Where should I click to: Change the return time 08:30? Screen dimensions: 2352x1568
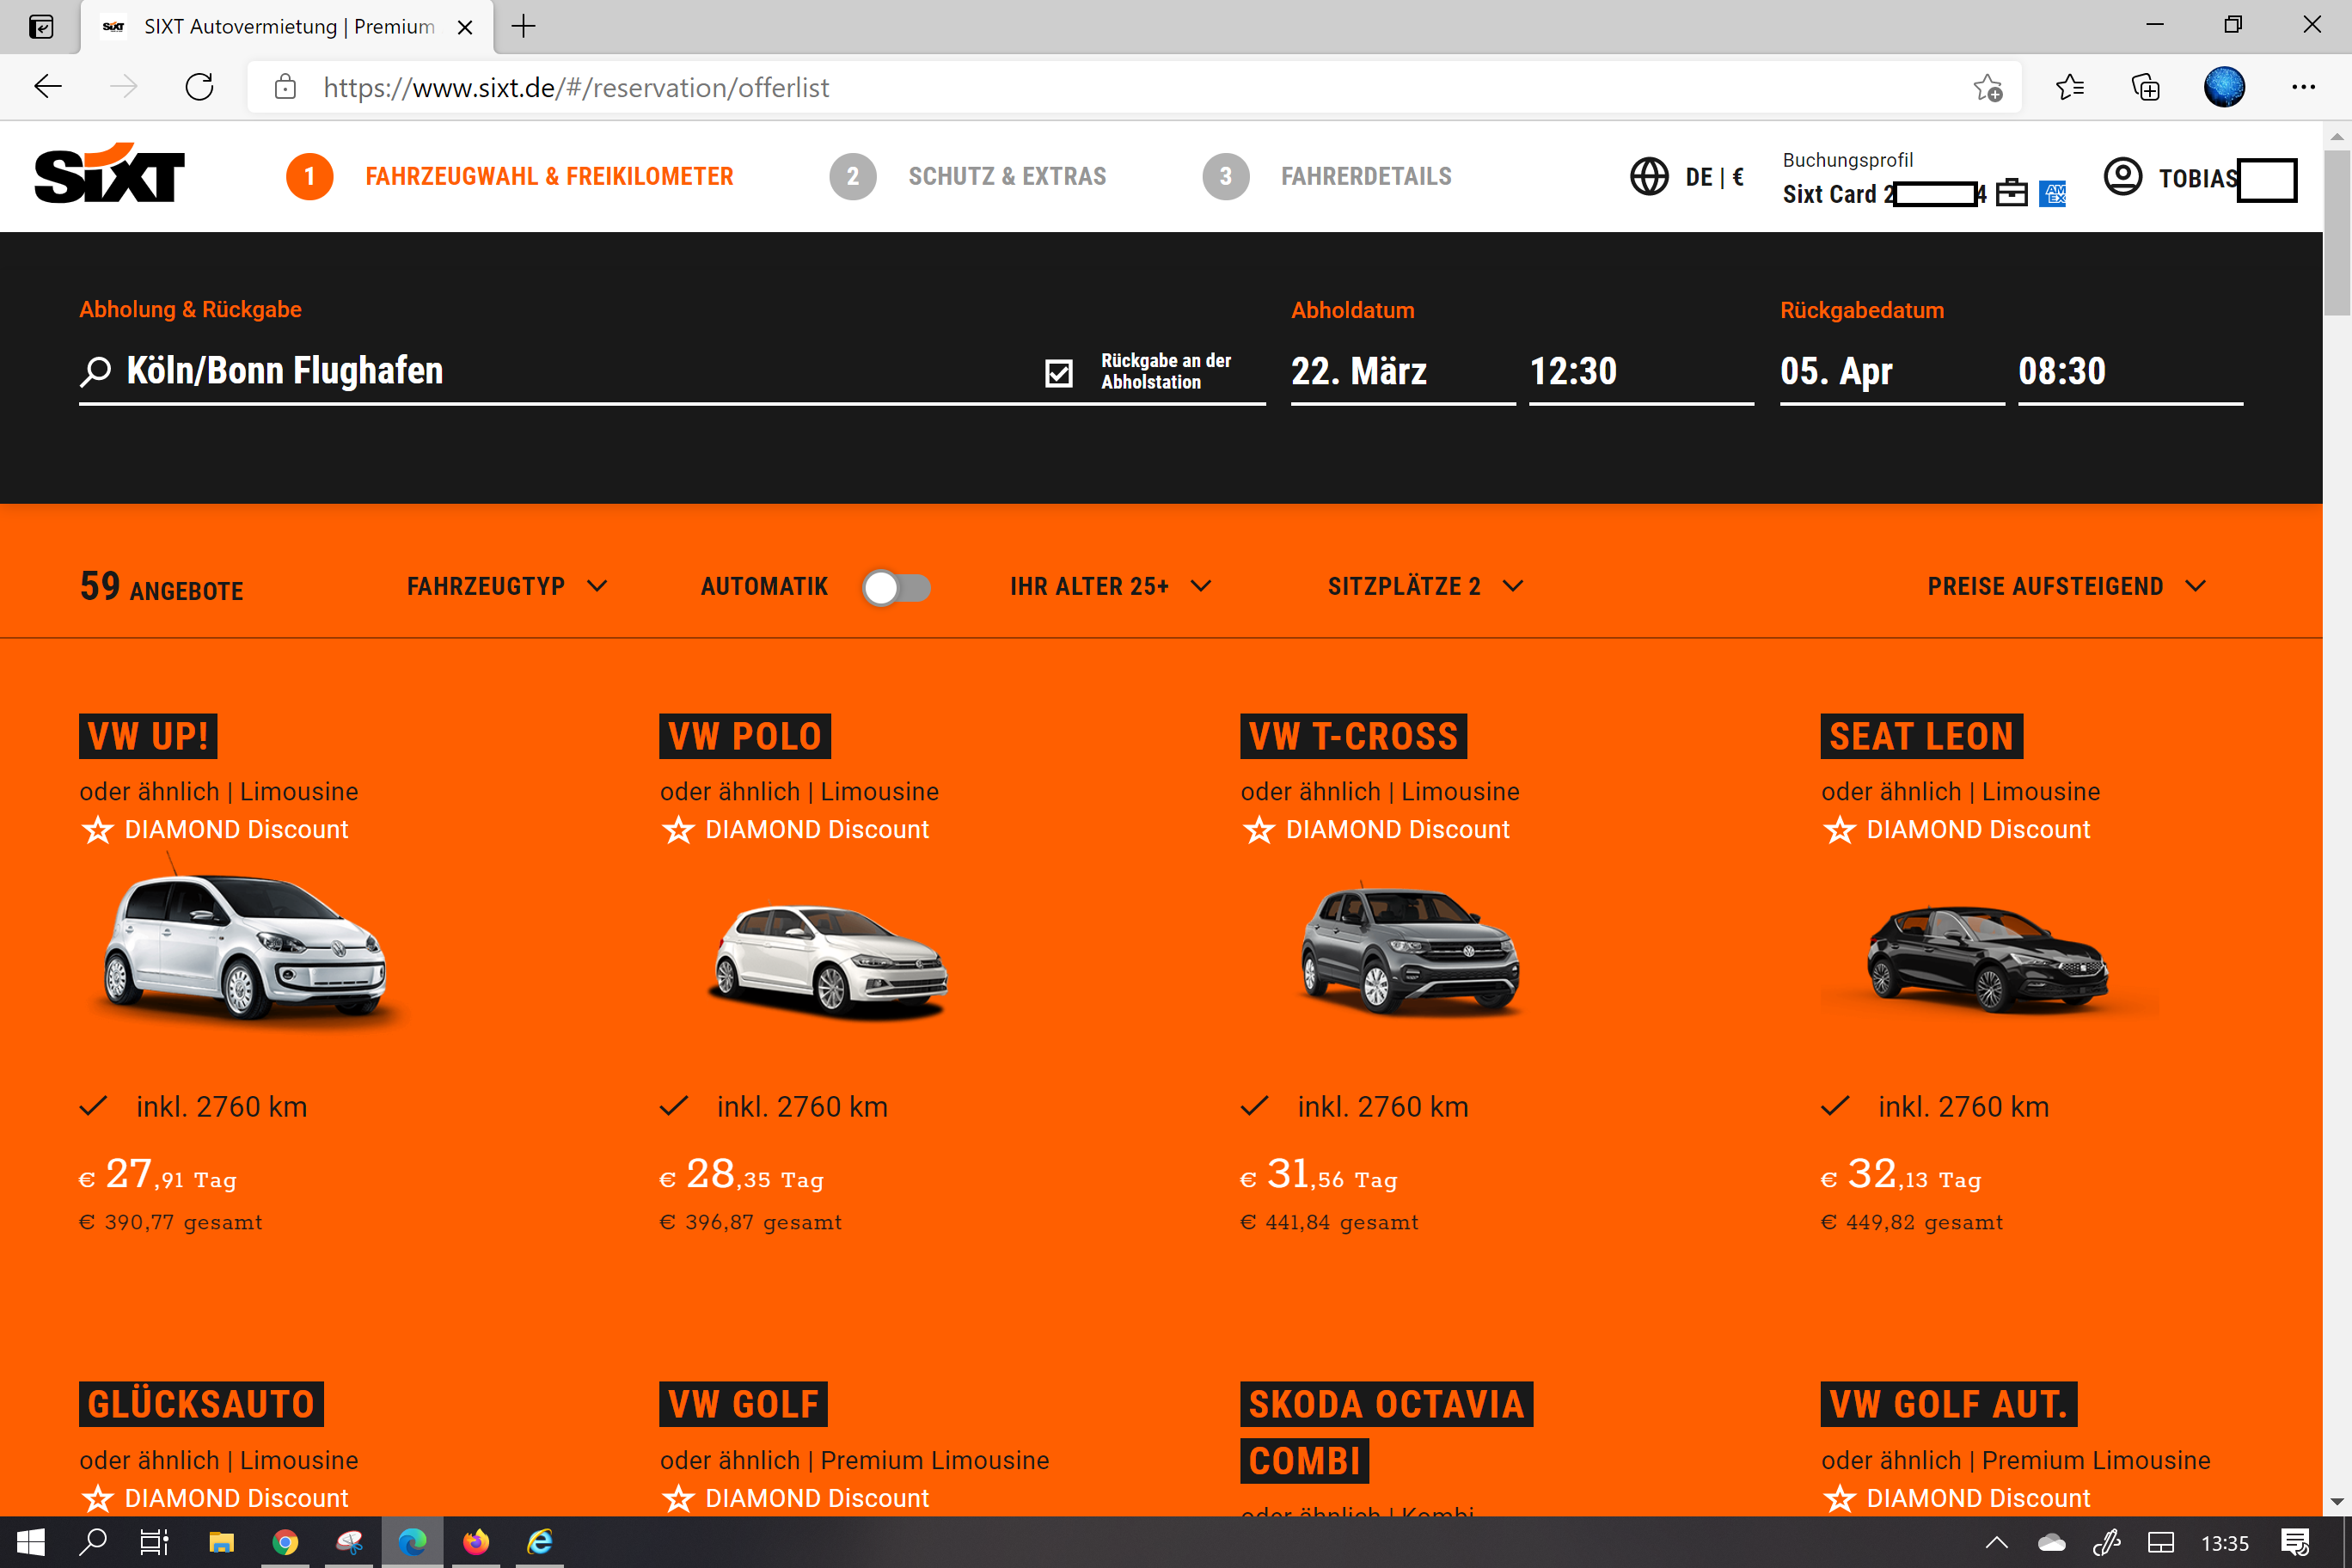click(2130, 372)
